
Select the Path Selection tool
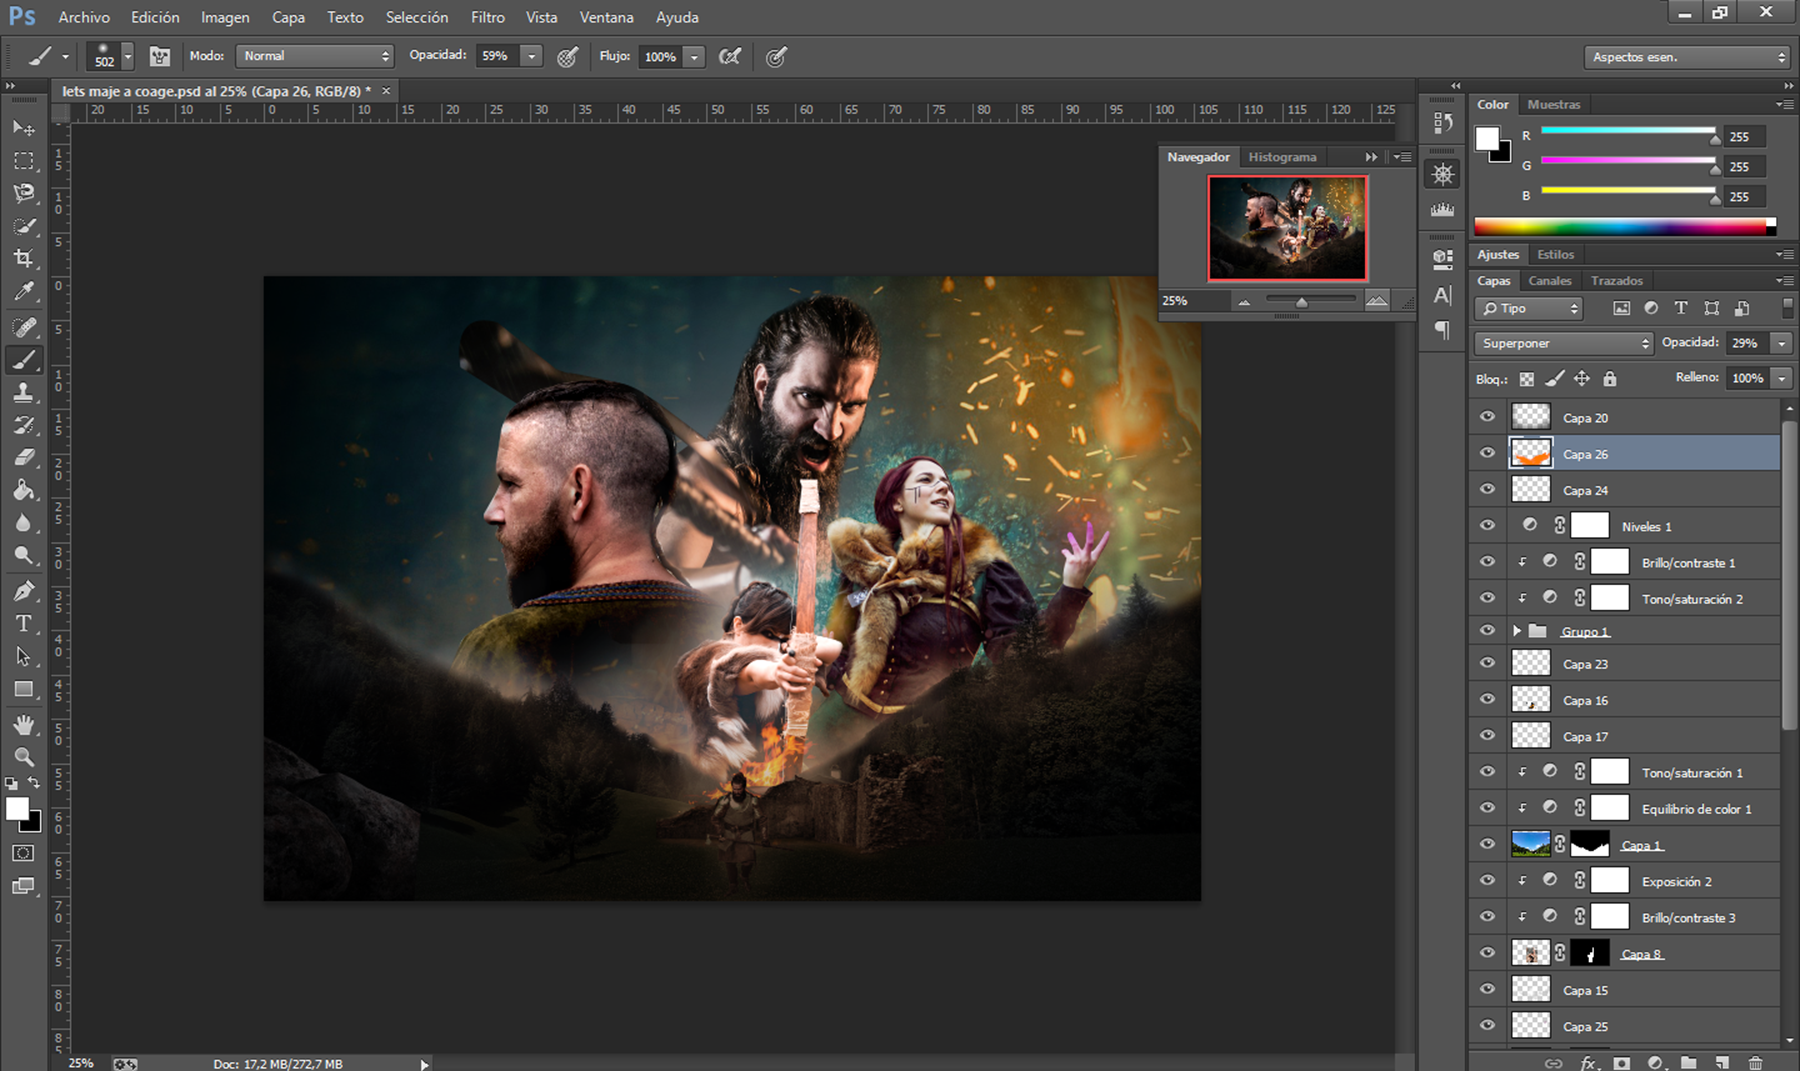[x=24, y=657]
